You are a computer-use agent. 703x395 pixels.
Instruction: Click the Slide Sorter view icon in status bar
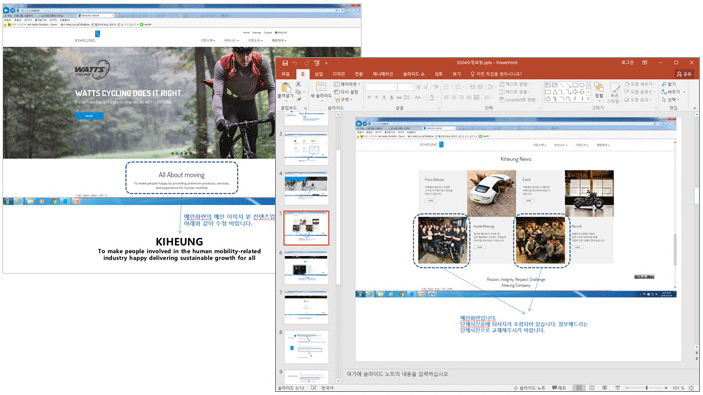coord(592,387)
